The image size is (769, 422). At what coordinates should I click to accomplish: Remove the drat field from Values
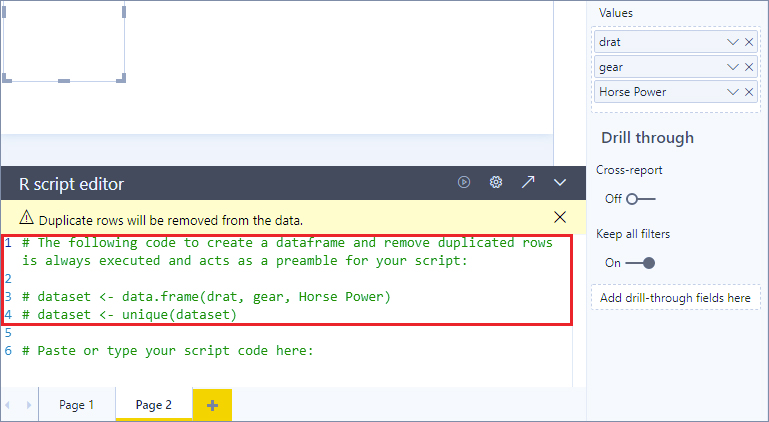click(749, 42)
